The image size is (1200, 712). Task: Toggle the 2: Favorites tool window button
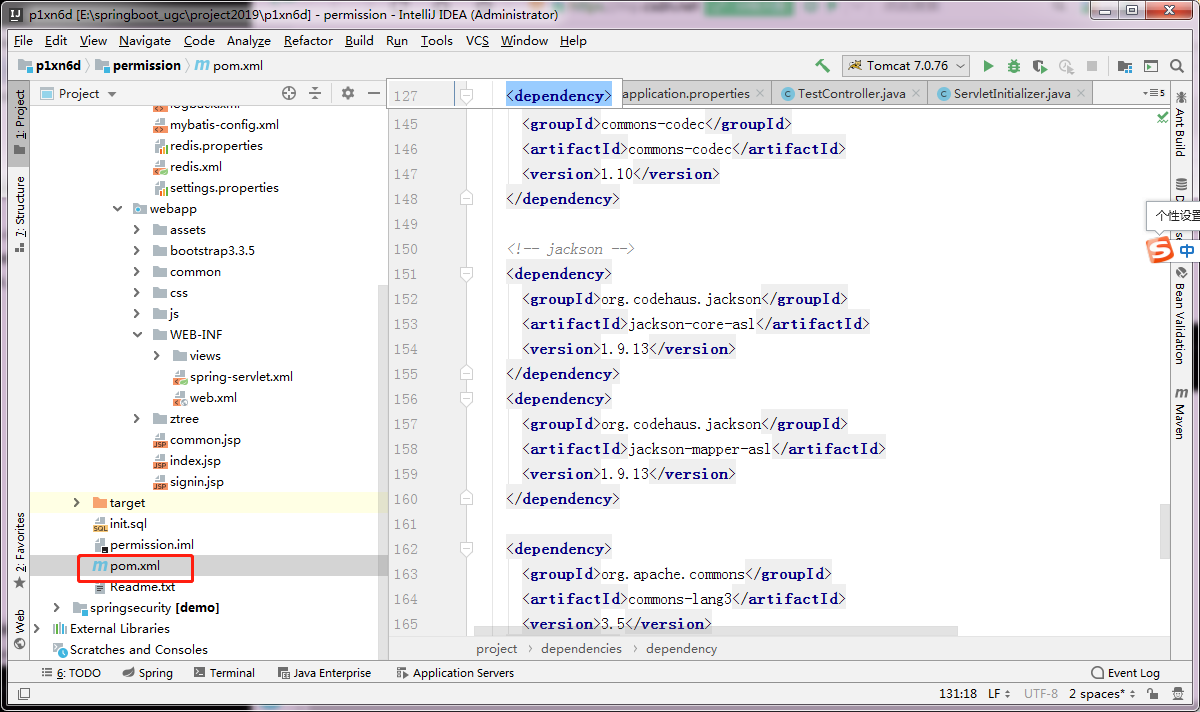[x=20, y=551]
